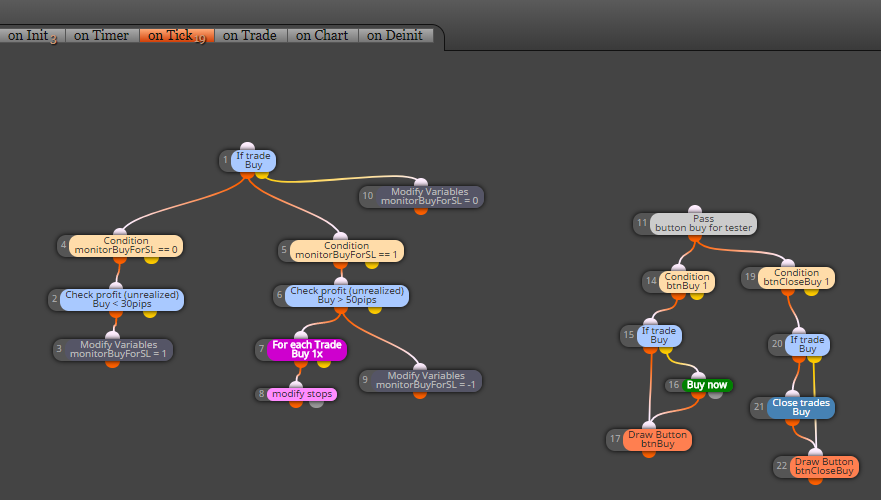Click yellow output connector of Condition block 4
The height and width of the screenshot is (500, 881).
[x=151, y=260]
